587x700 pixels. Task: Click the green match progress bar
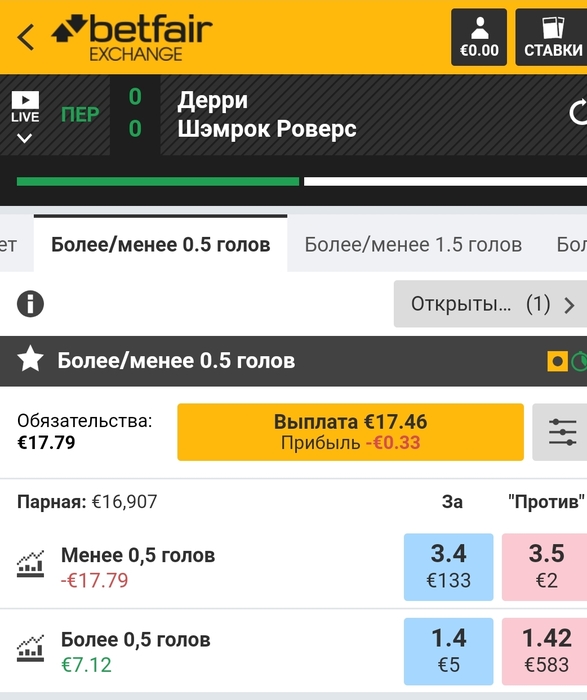158,181
